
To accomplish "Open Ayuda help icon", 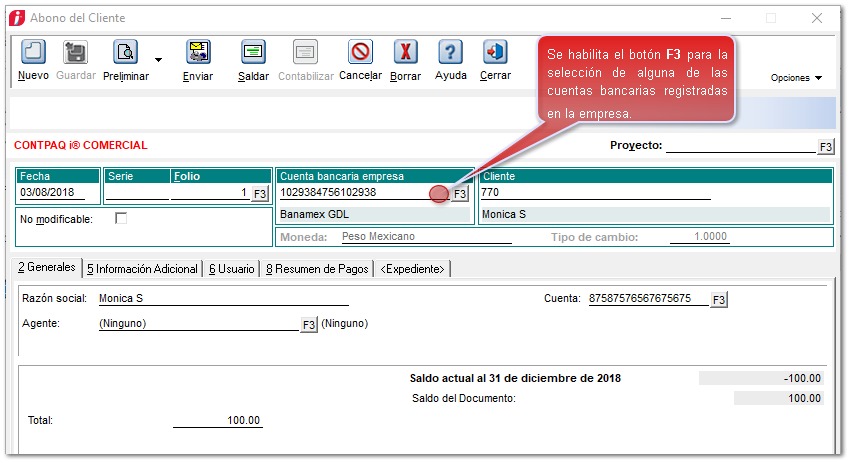I will coord(451,53).
